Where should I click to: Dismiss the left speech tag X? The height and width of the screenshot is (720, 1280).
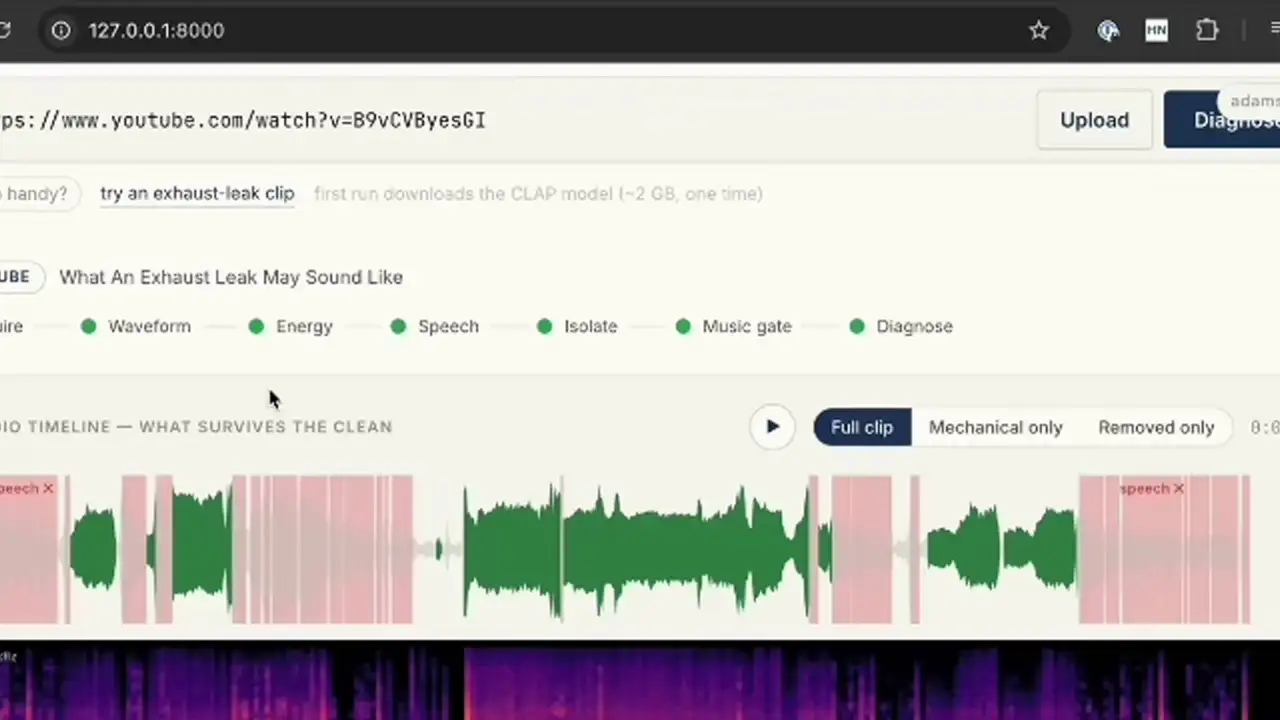48,488
